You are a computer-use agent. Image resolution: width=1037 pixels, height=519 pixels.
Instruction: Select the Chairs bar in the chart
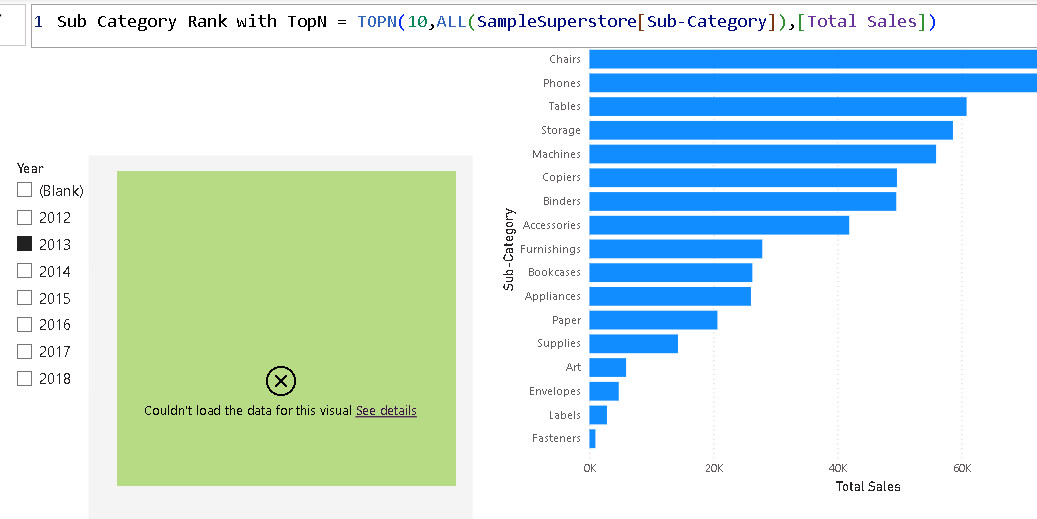[x=810, y=59]
